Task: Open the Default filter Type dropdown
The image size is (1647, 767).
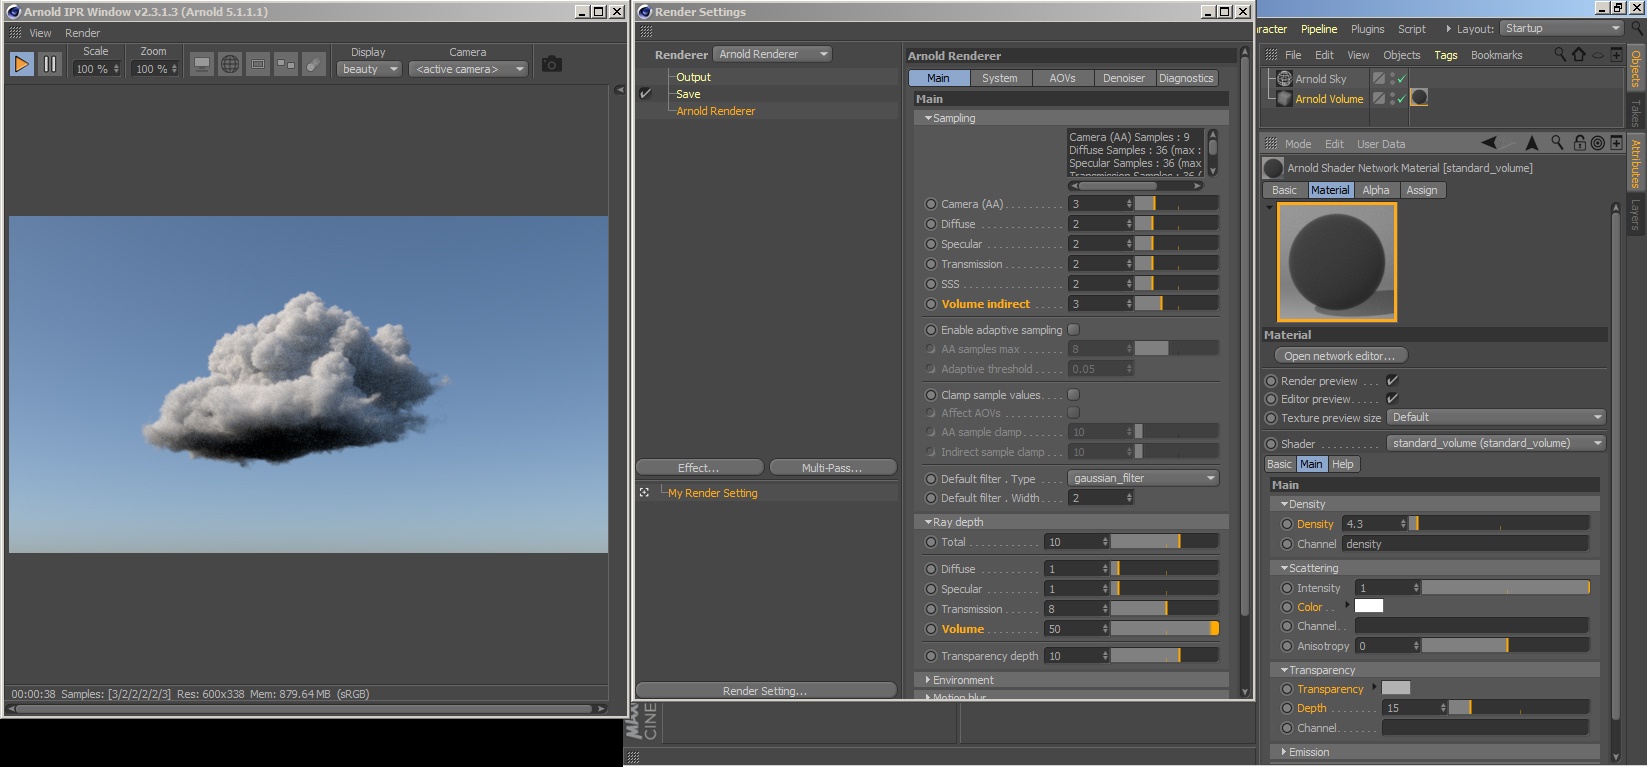Action: [1143, 478]
